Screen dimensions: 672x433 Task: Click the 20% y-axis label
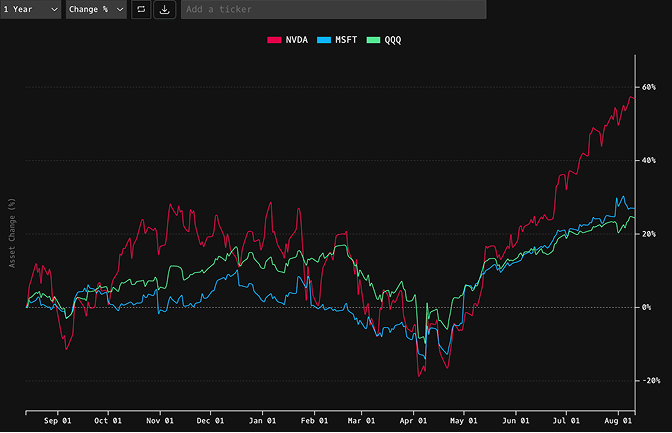tap(648, 234)
